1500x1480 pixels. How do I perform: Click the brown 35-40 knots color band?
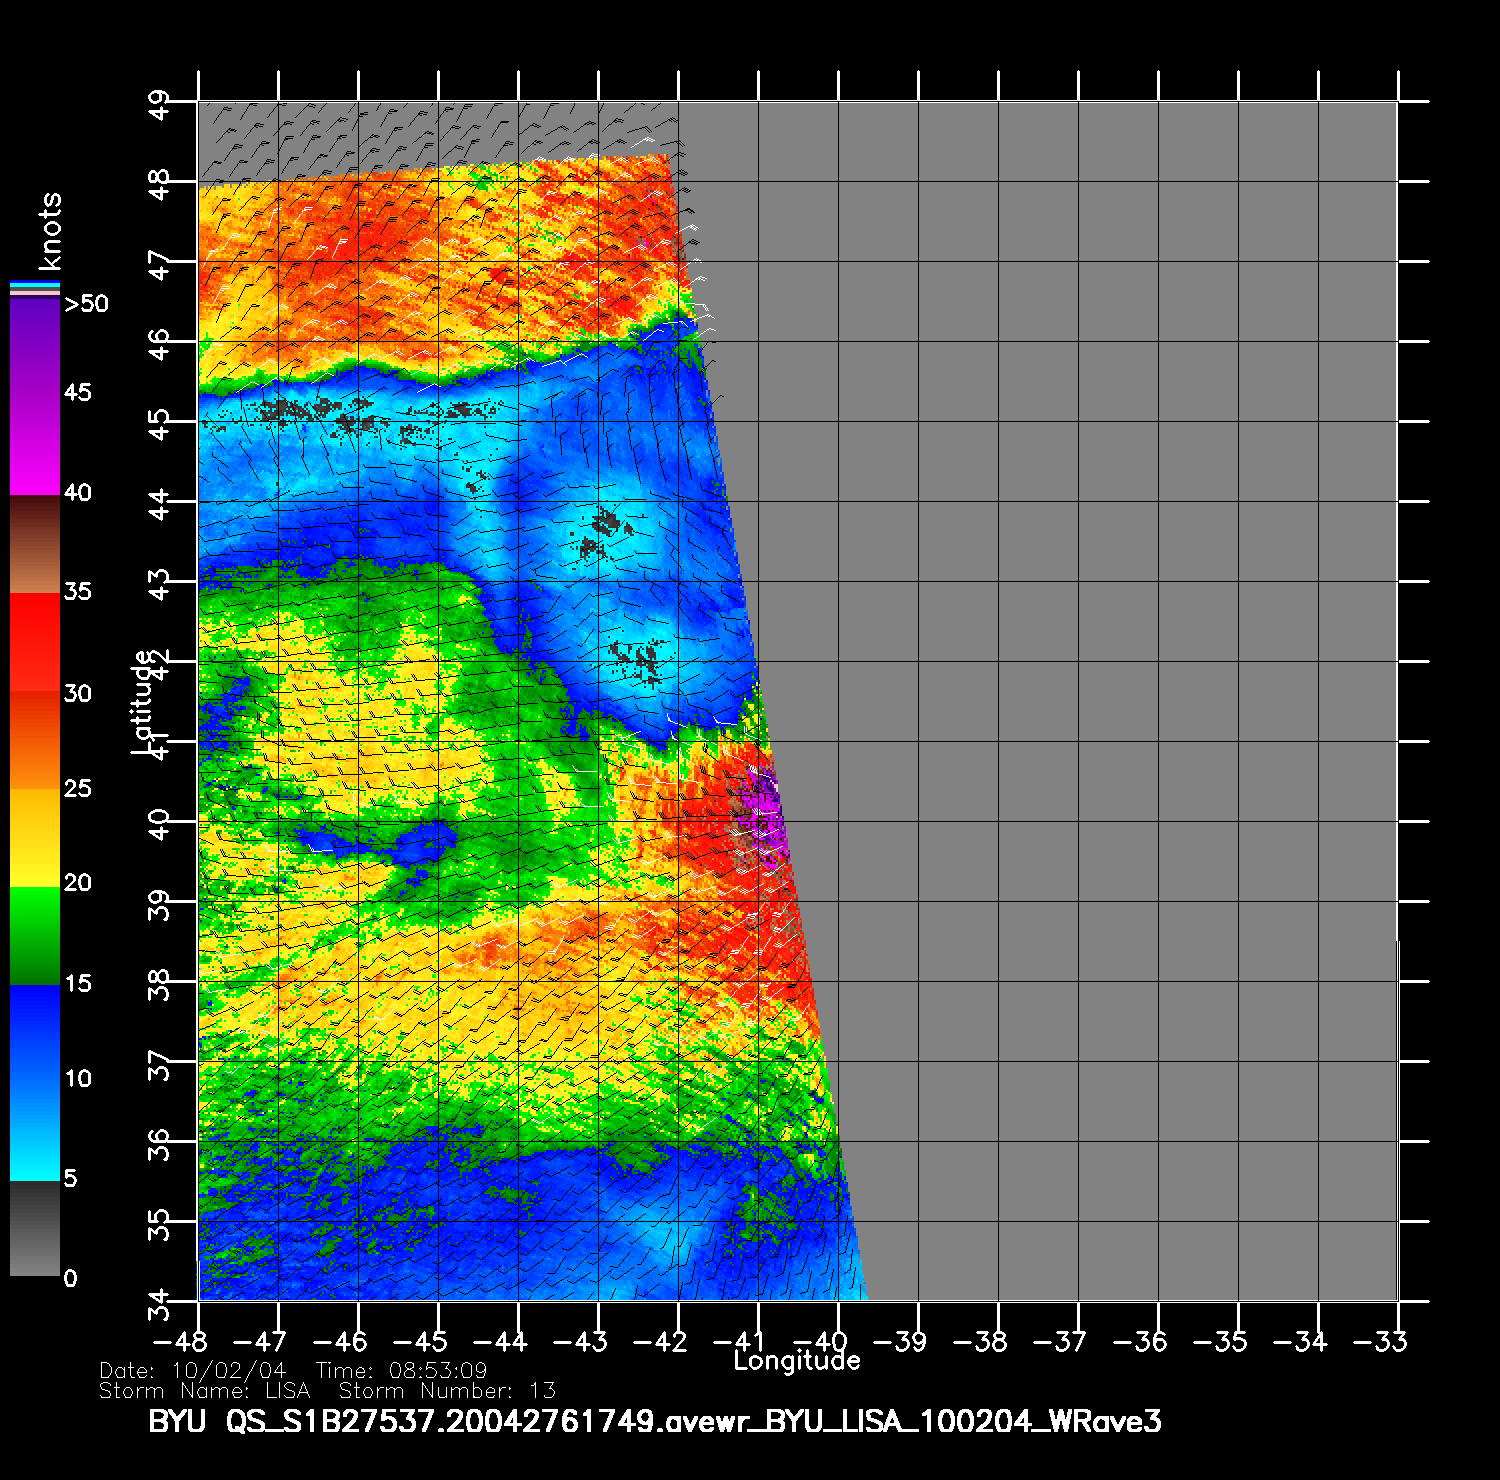(x=35, y=545)
